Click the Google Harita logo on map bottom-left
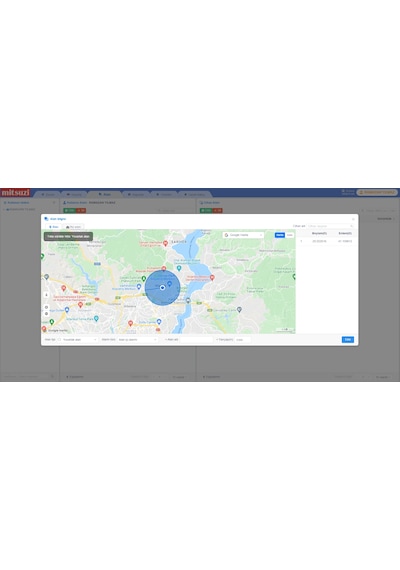400x570 pixels. coord(55,330)
